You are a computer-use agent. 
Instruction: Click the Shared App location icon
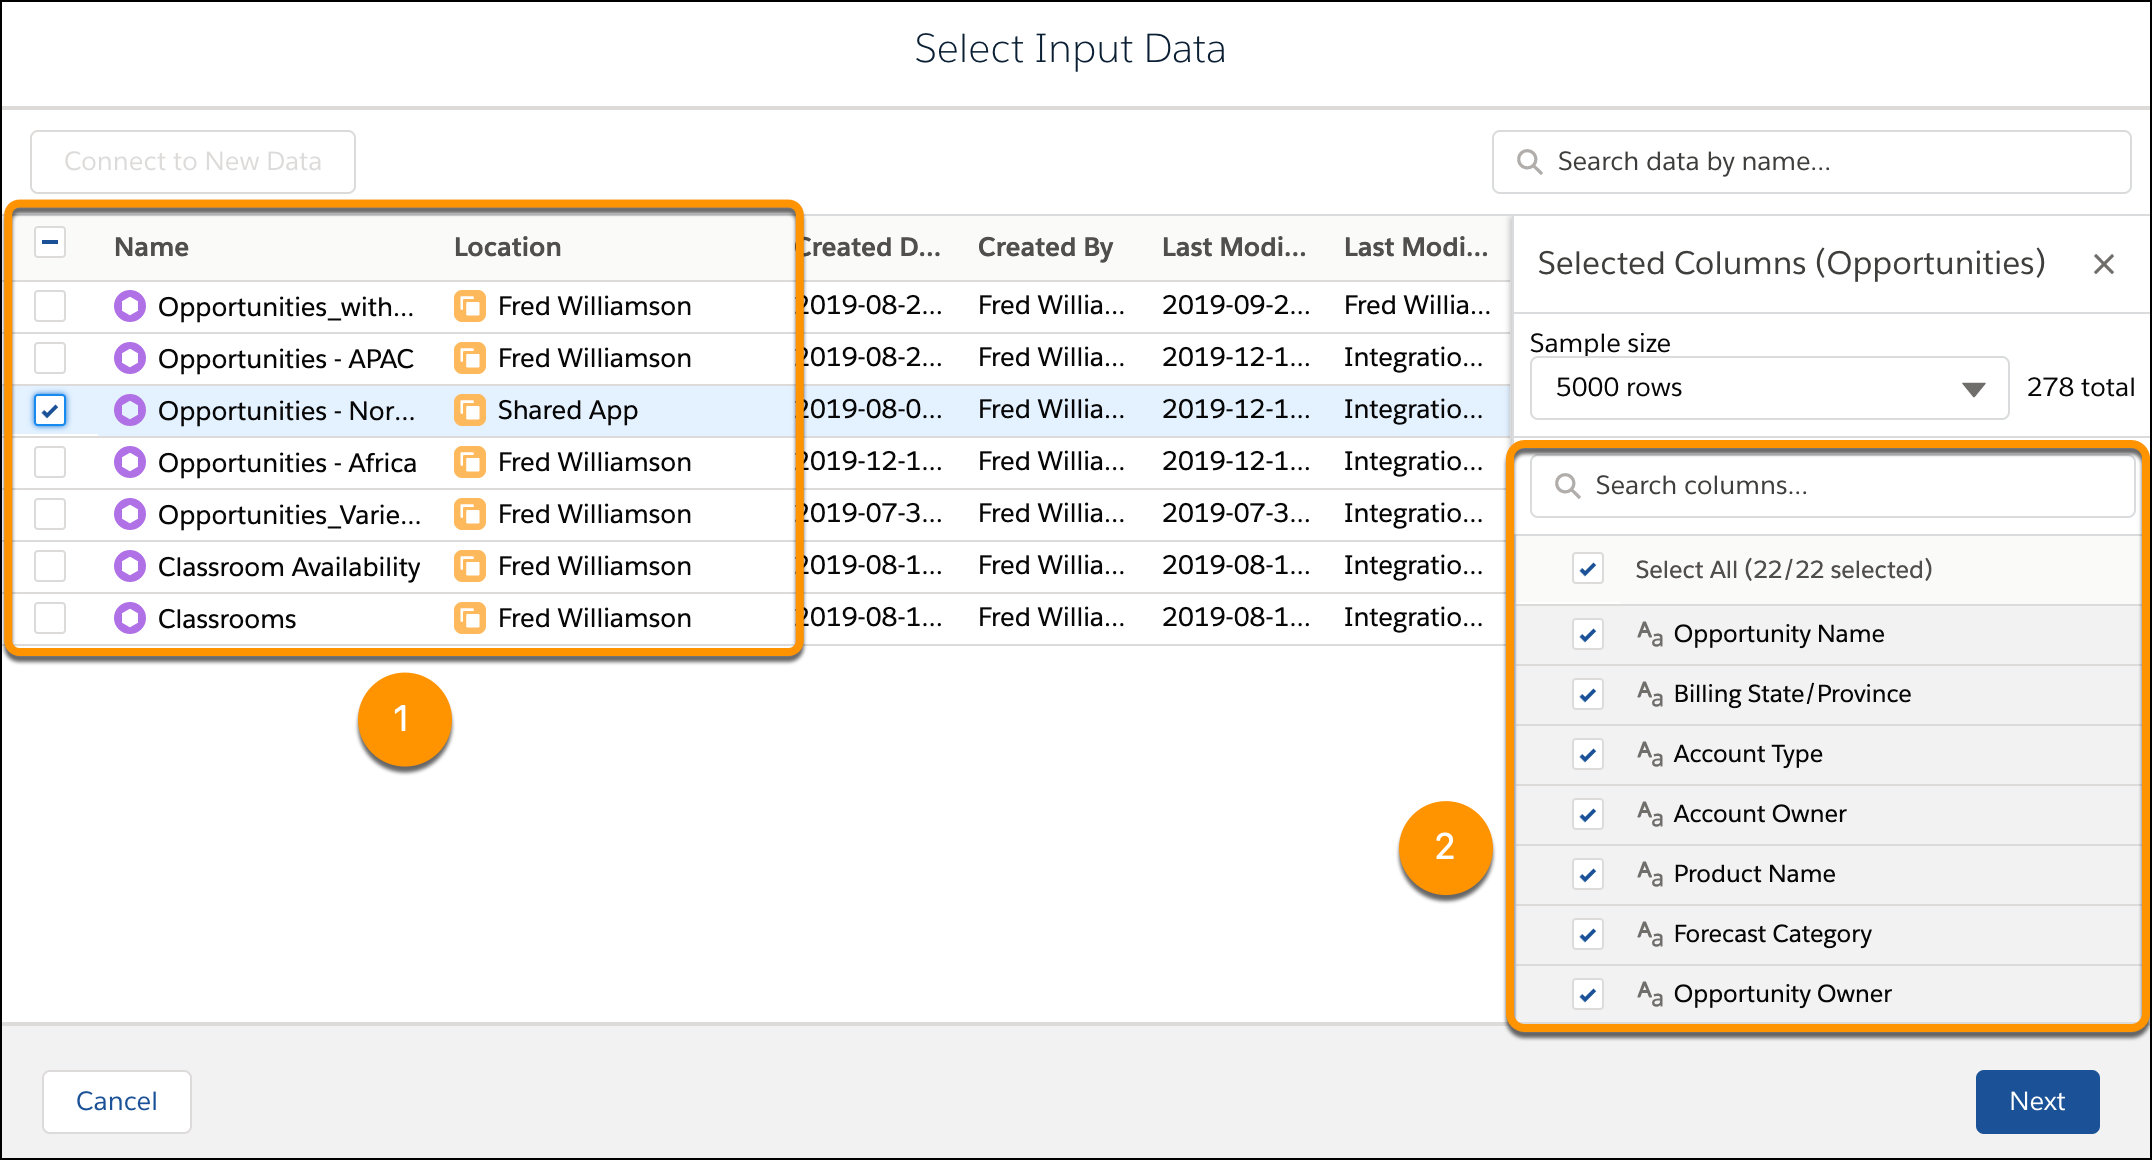pos(469,410)
